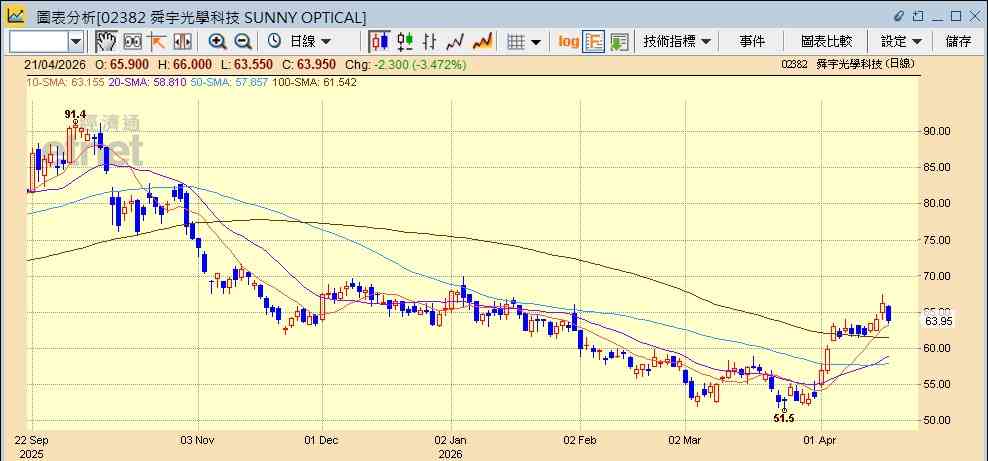Click the 10-SMA legend label
988x461 pixels.
coord(64,83)
